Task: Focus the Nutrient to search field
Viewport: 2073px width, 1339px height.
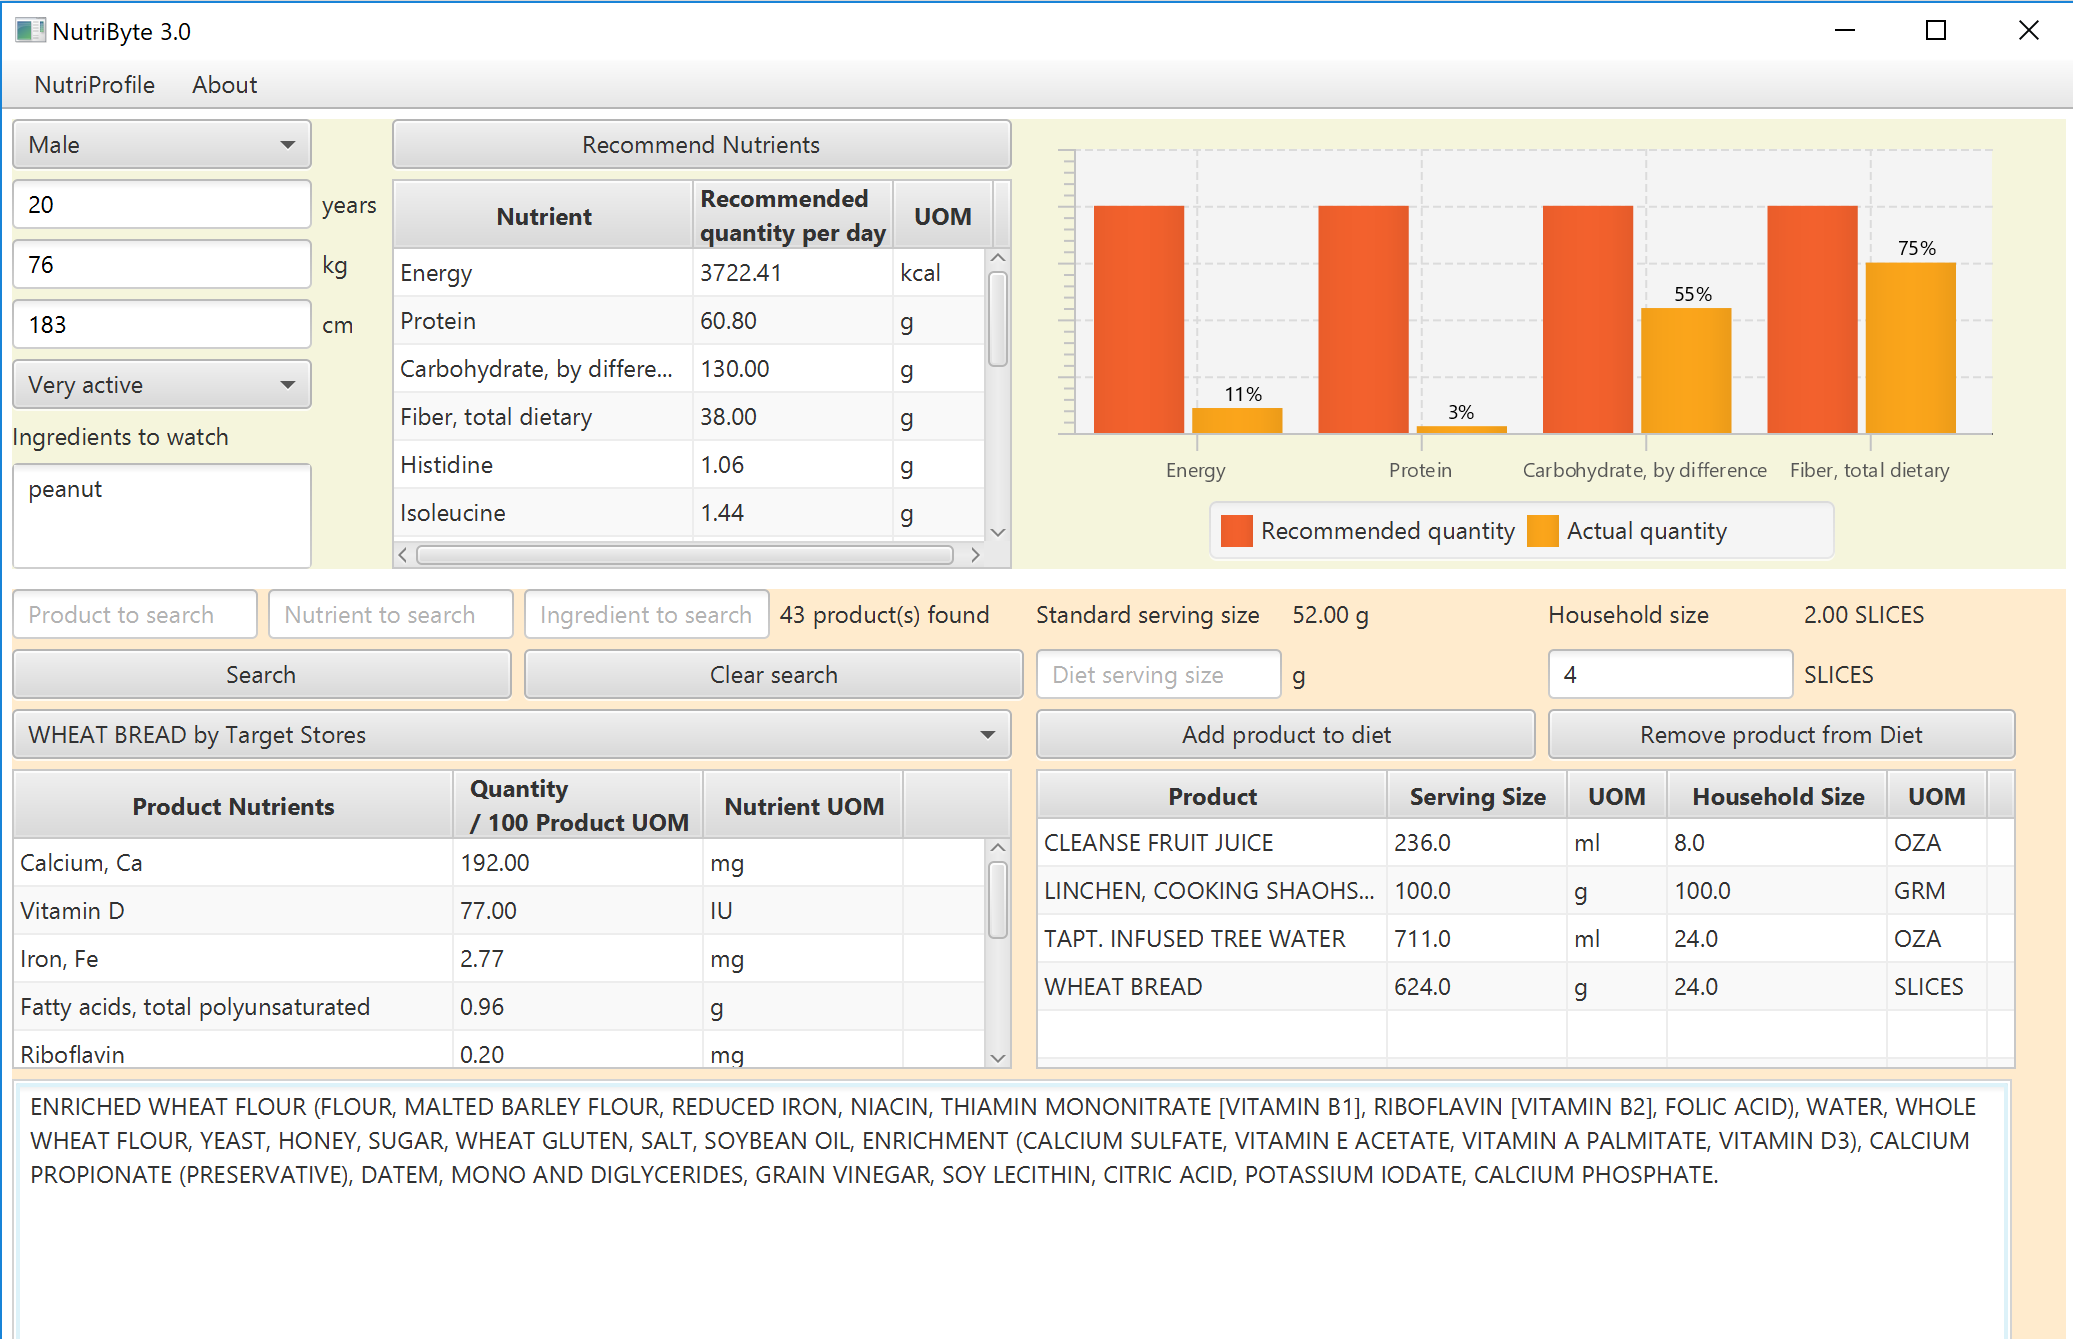Action: coord(391,615)
